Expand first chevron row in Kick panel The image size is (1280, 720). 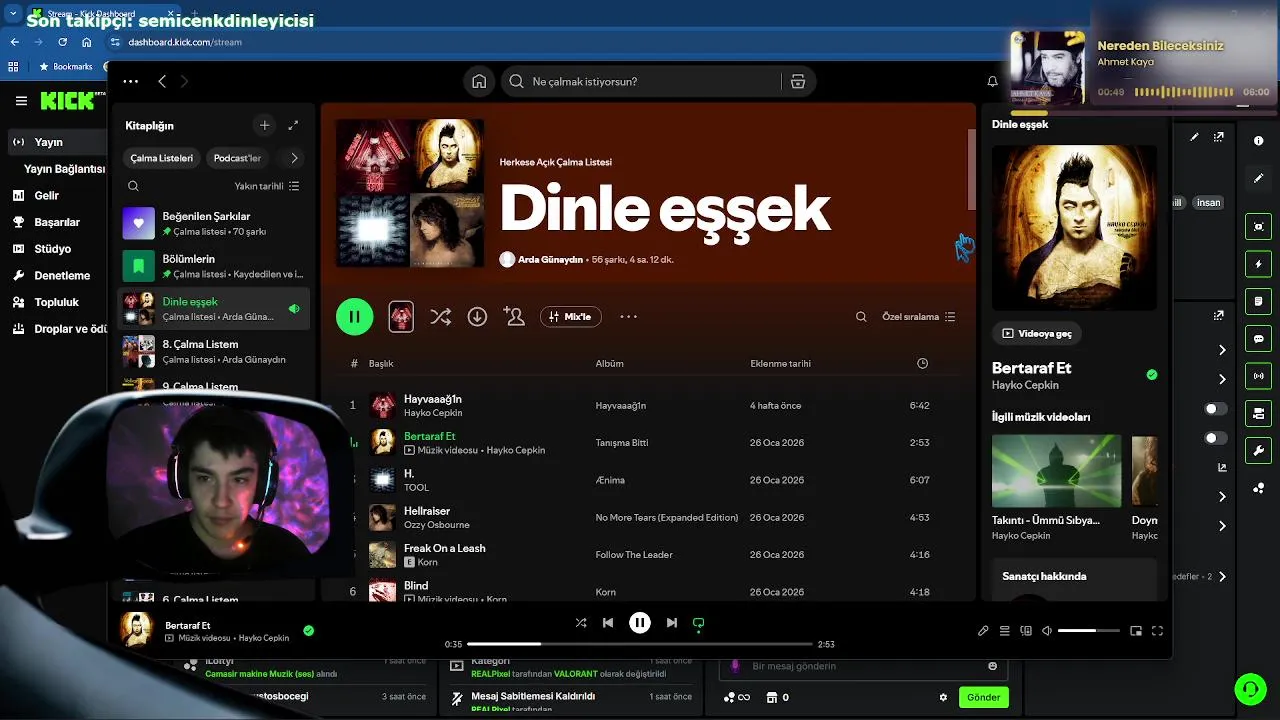1222,350
